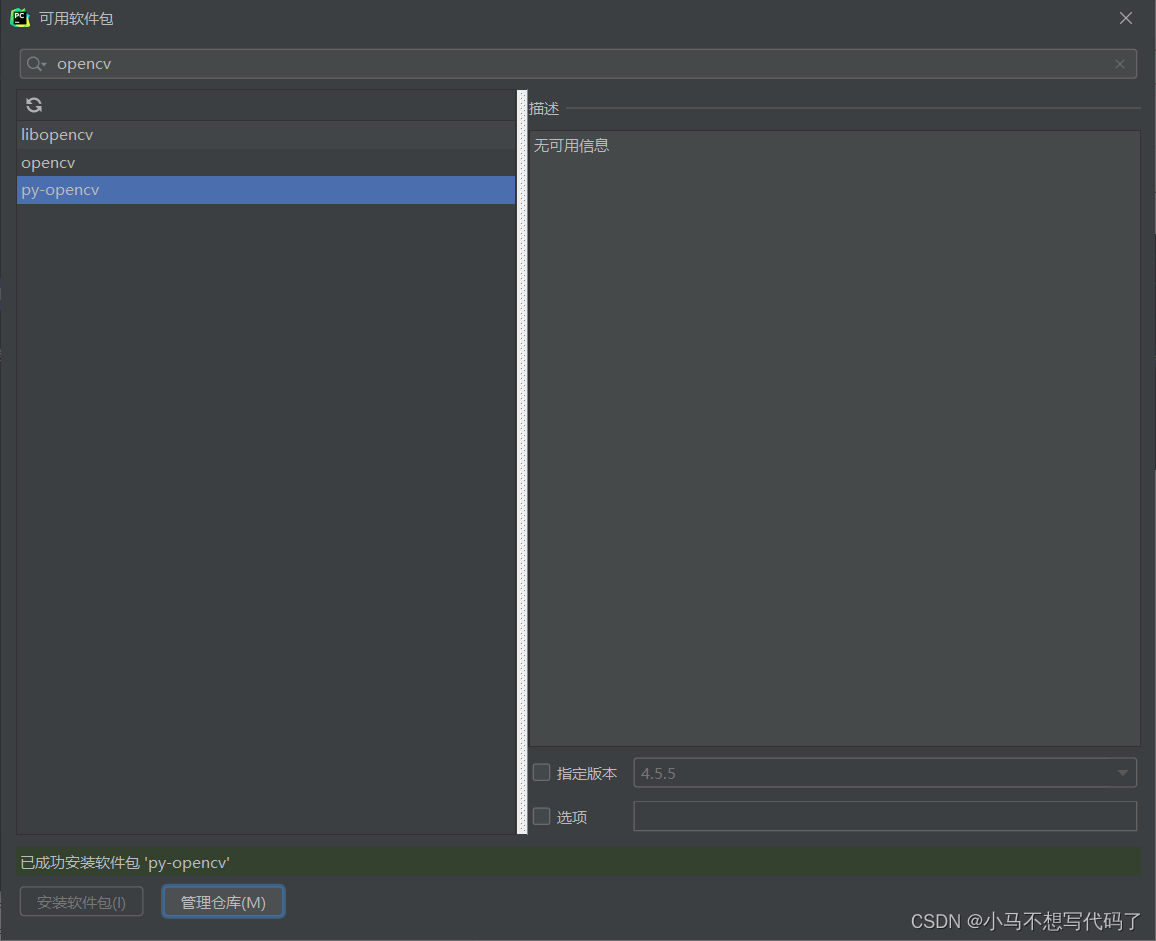Click the 无可用信息 description text
The image size is (1156, 941).
571,146
